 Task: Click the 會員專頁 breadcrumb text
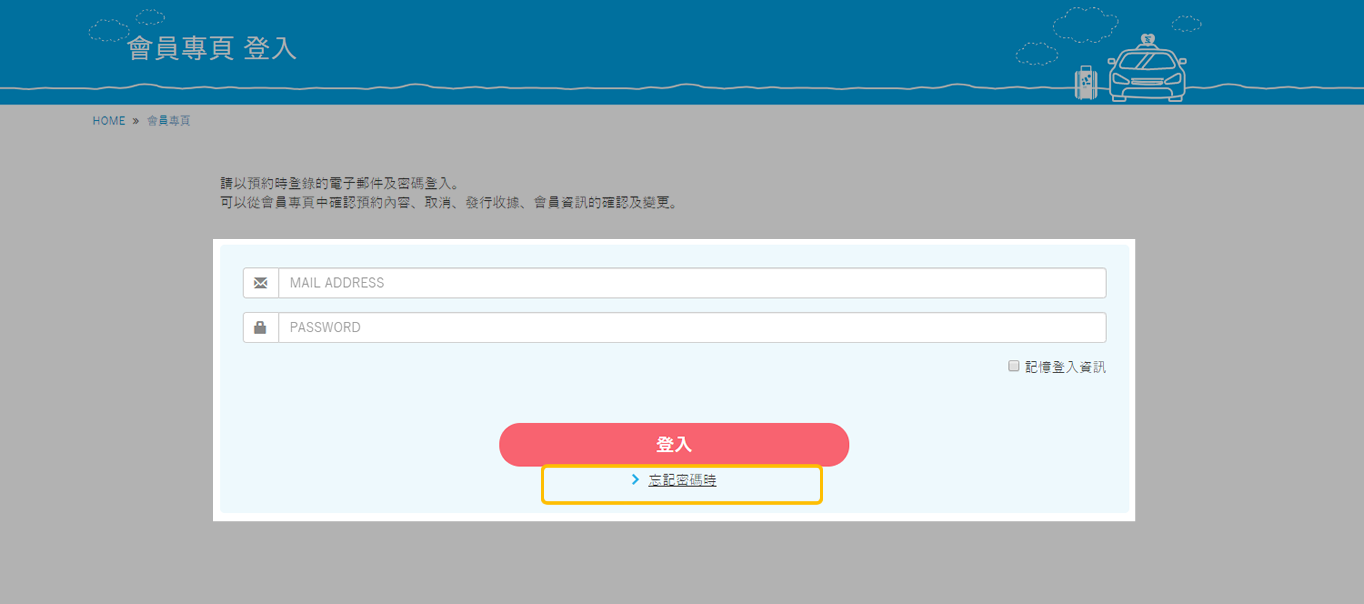168,121
